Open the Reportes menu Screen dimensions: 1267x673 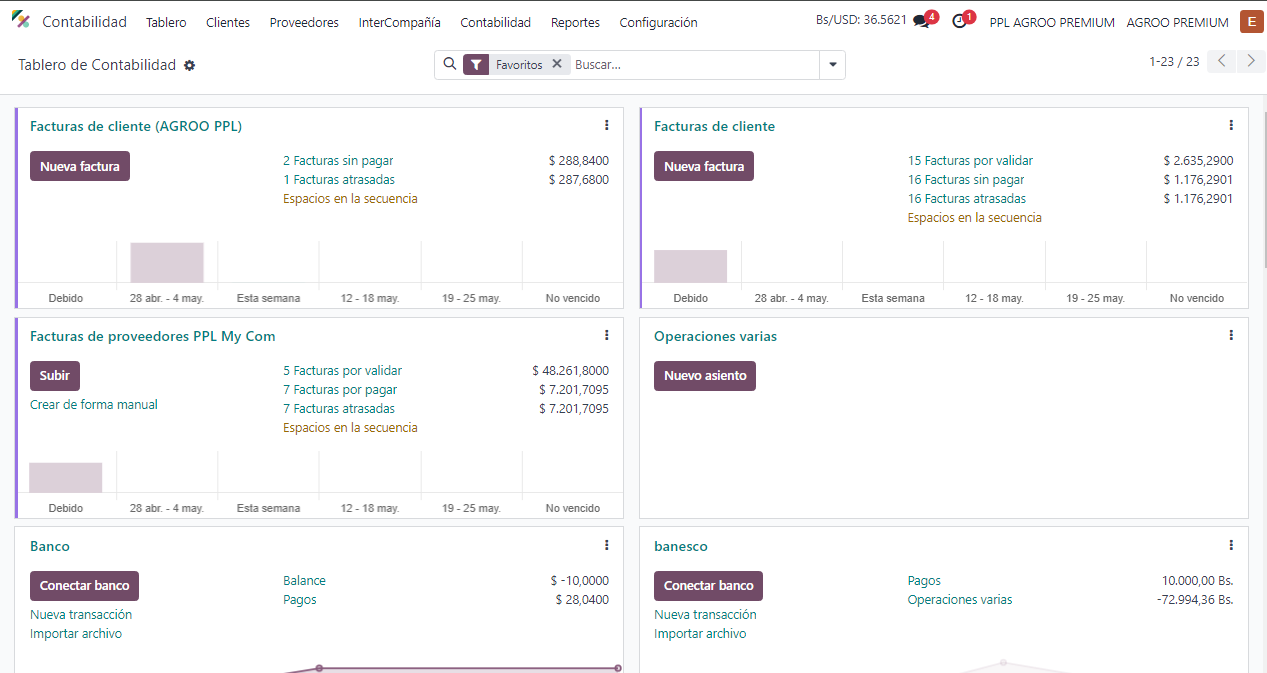tap(575, 22)
